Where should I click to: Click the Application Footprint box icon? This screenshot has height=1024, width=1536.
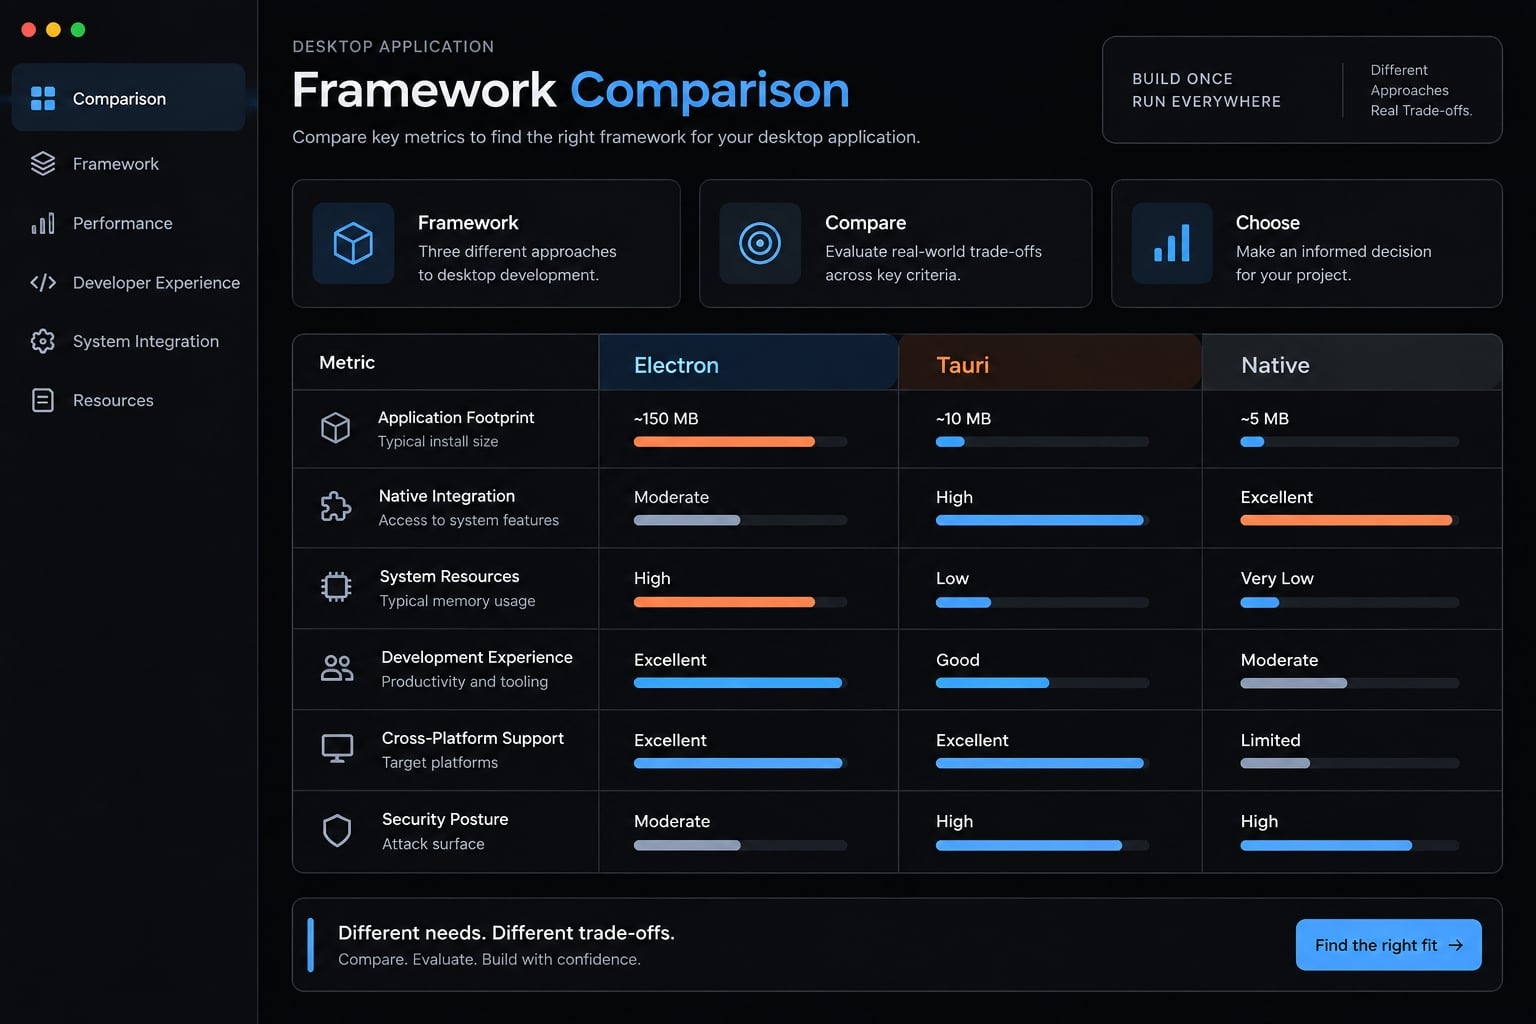click(336, 428)
